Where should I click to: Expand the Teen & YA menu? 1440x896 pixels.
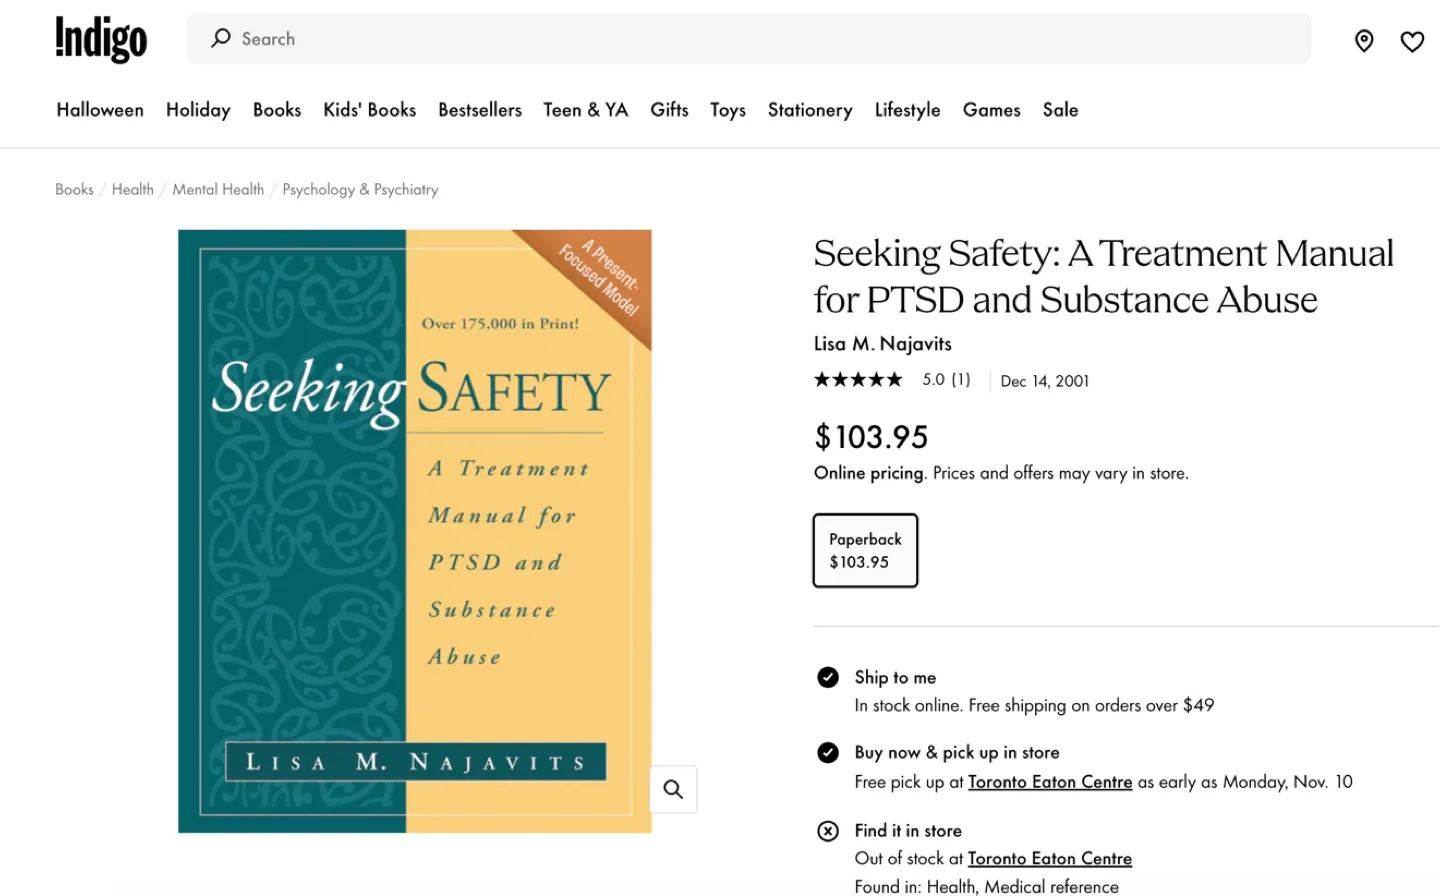[586, 110]
